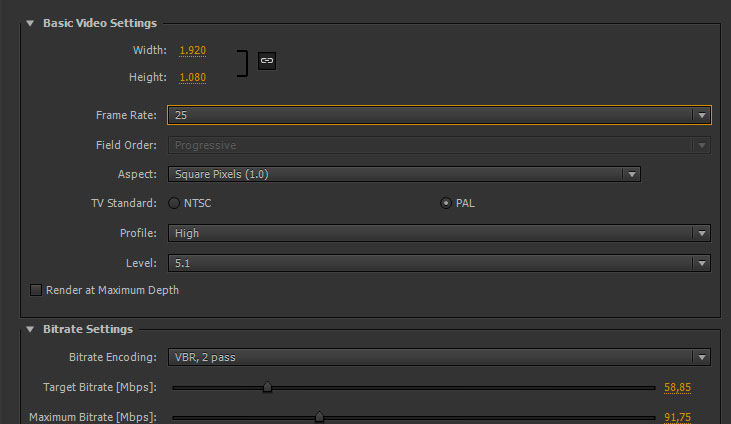731x424 pixels.
Task: Click the Maximum Bitrate slider handle
Action: (x=319, y=417)
